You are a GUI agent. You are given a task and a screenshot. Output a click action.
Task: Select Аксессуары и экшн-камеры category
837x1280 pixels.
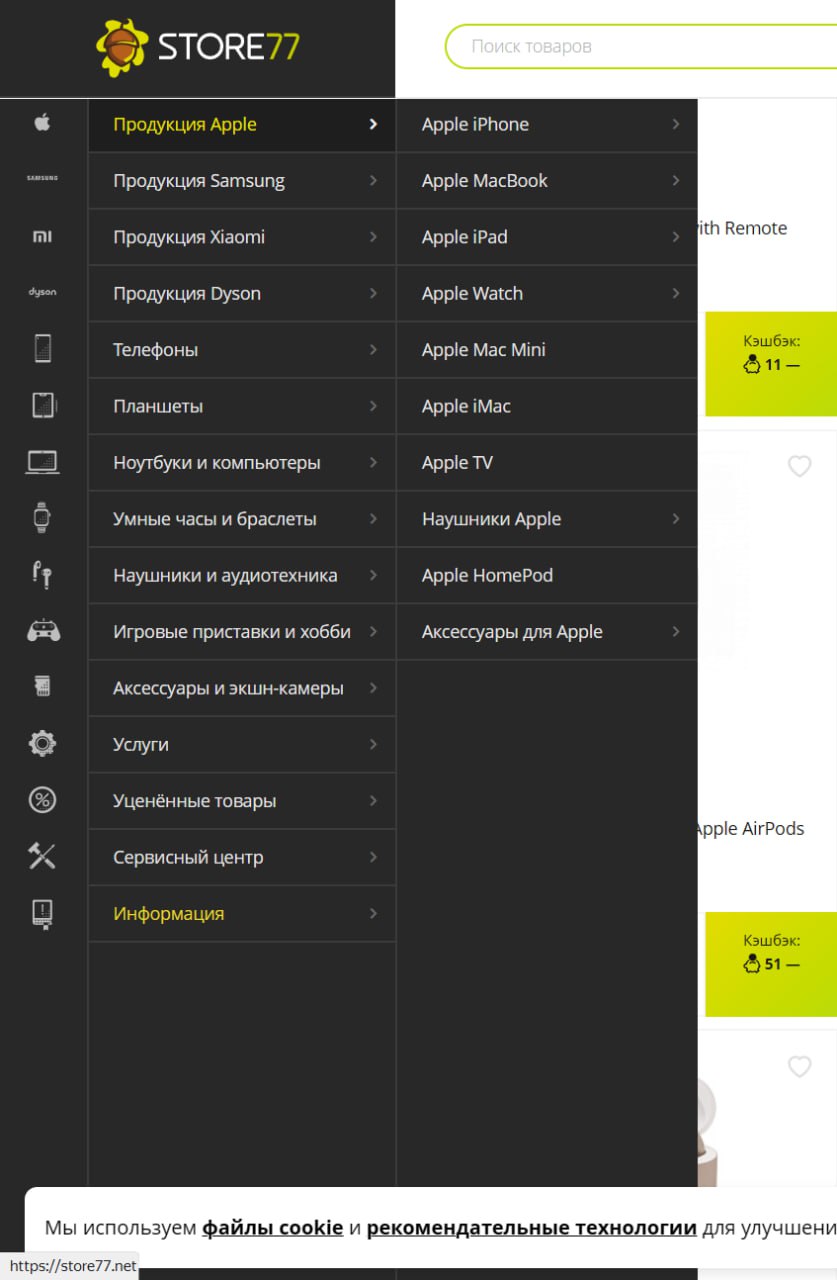click(x=242, y=688)
